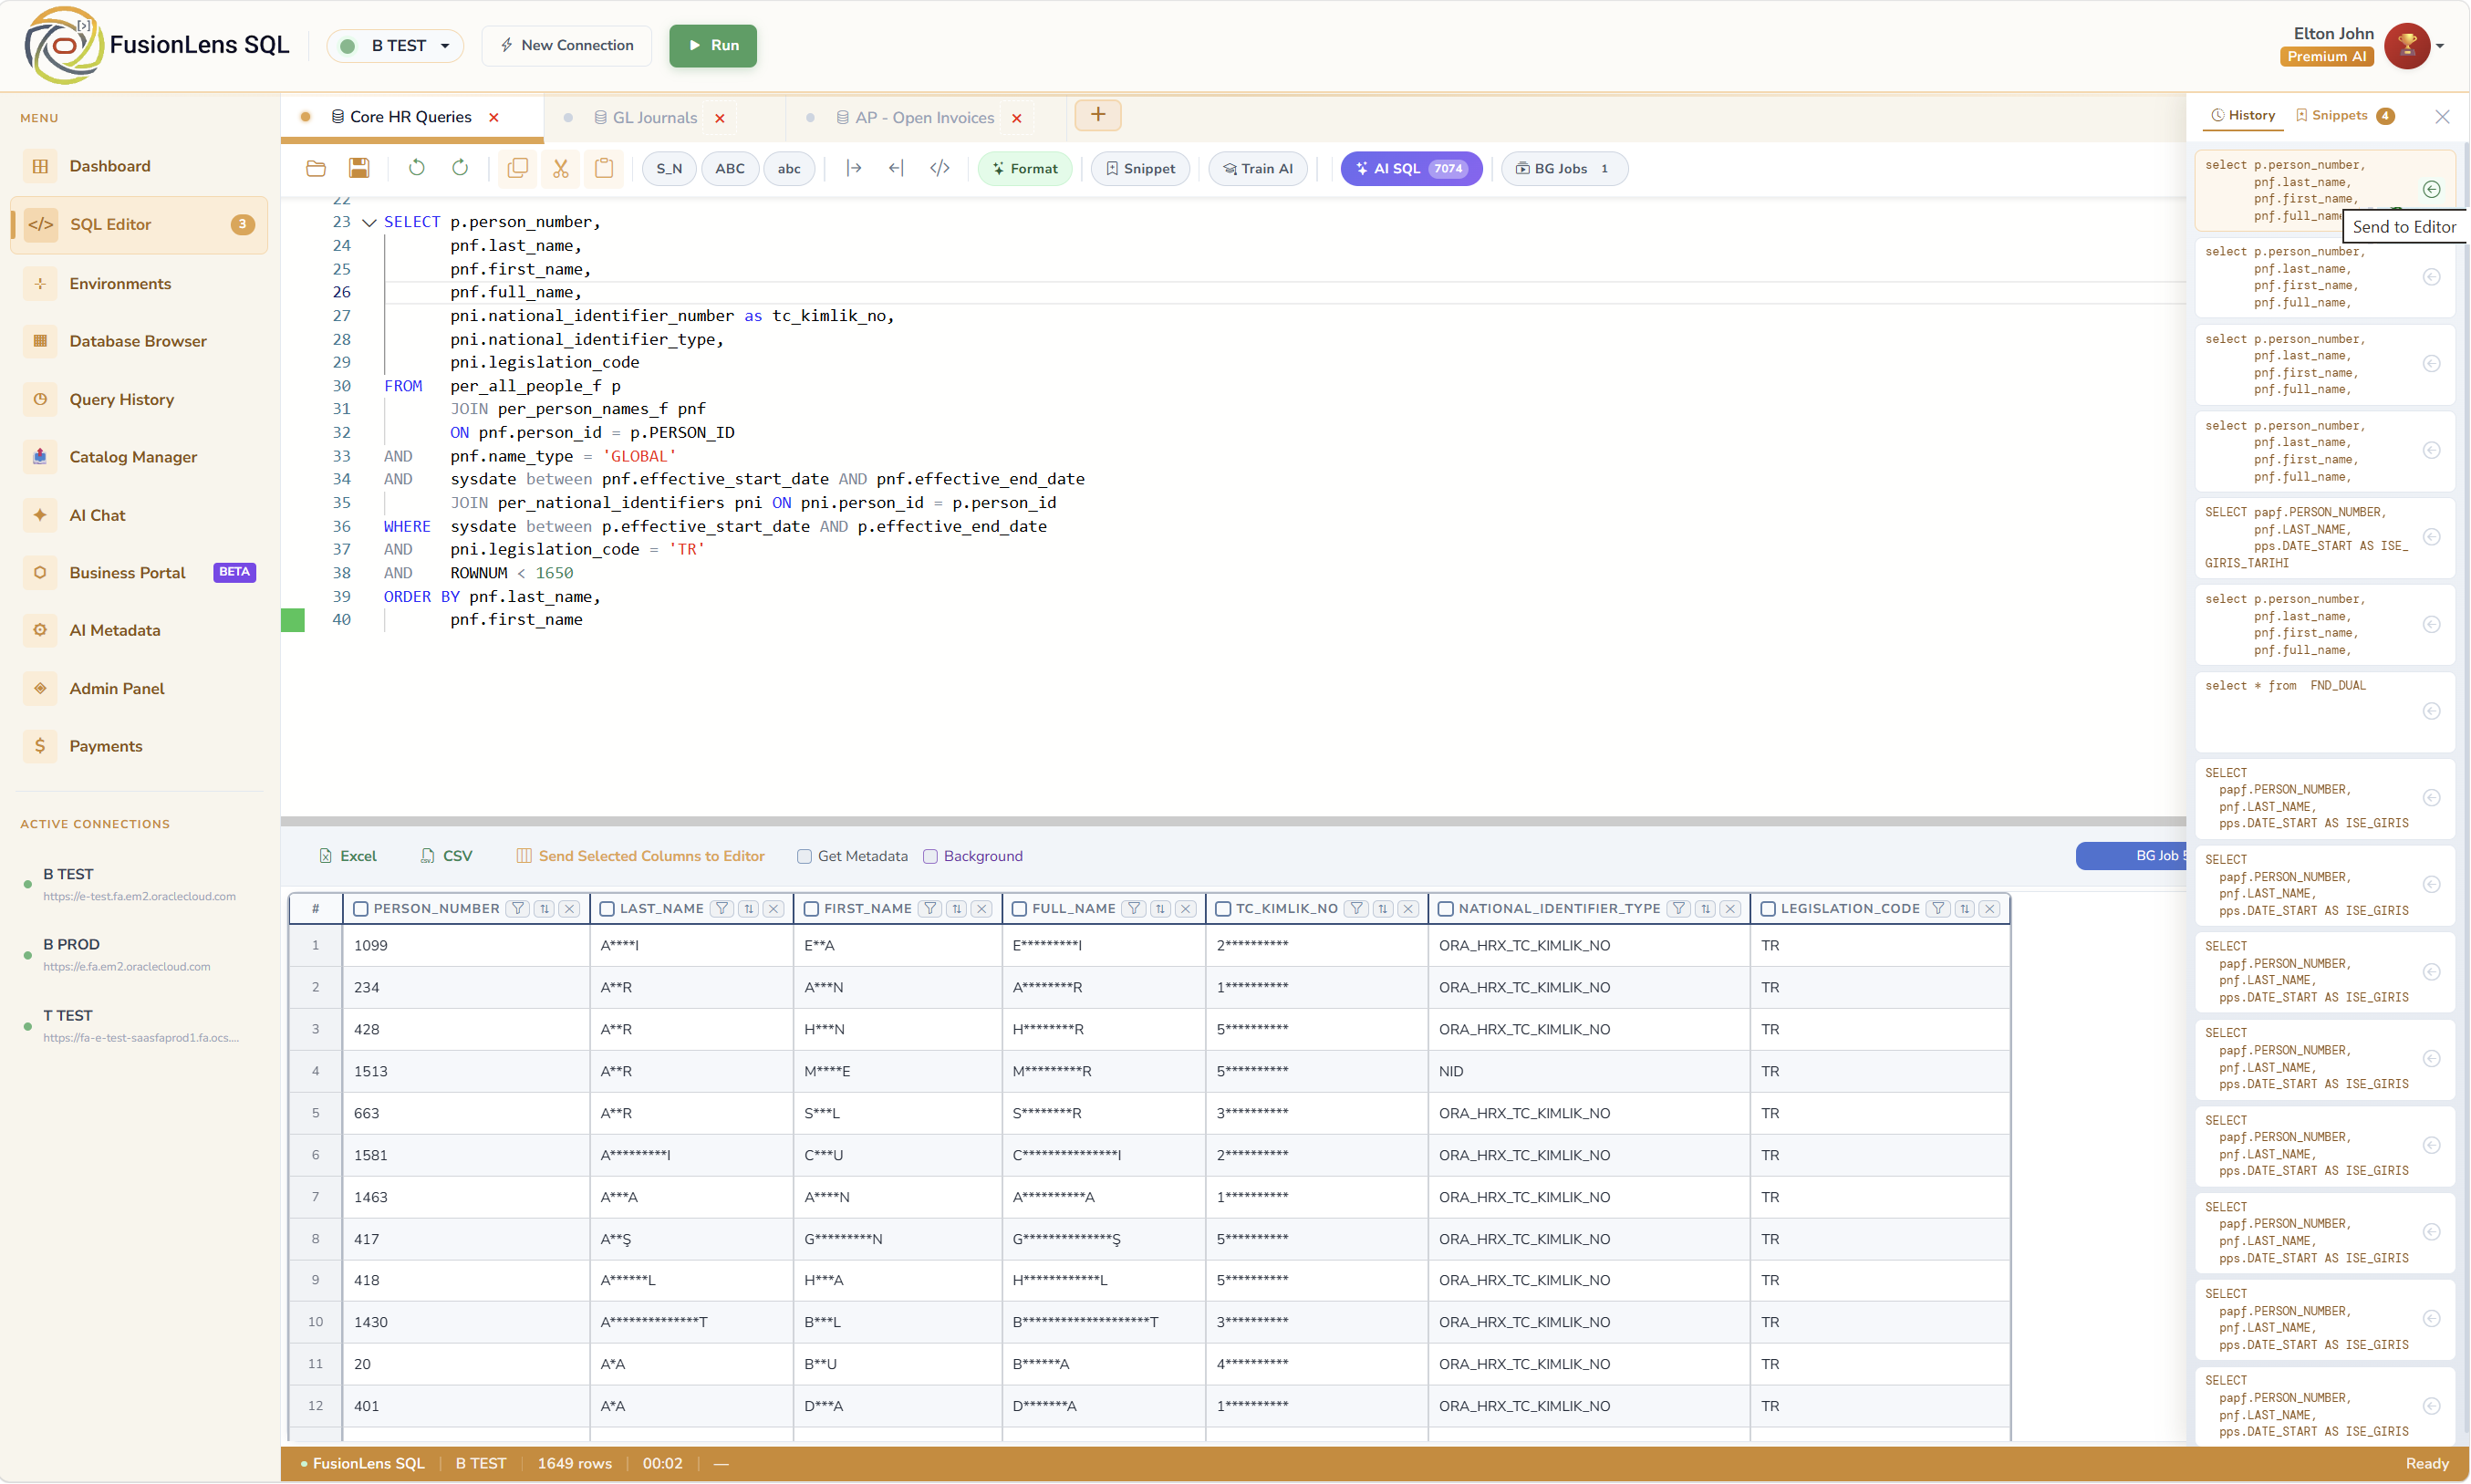This screenshot has width=2471, height=1484.
Task: Click New Connection button
Action: click(x=566, y=46)
